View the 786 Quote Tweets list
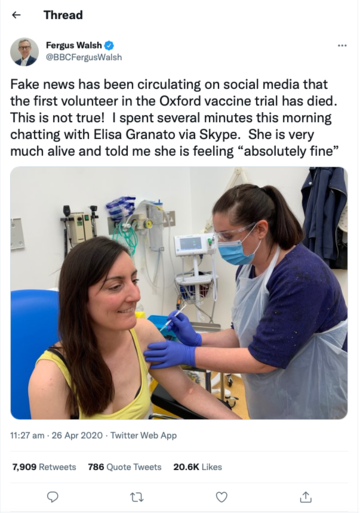This screenshot has height=513, width=360. [x=125, y=467]
